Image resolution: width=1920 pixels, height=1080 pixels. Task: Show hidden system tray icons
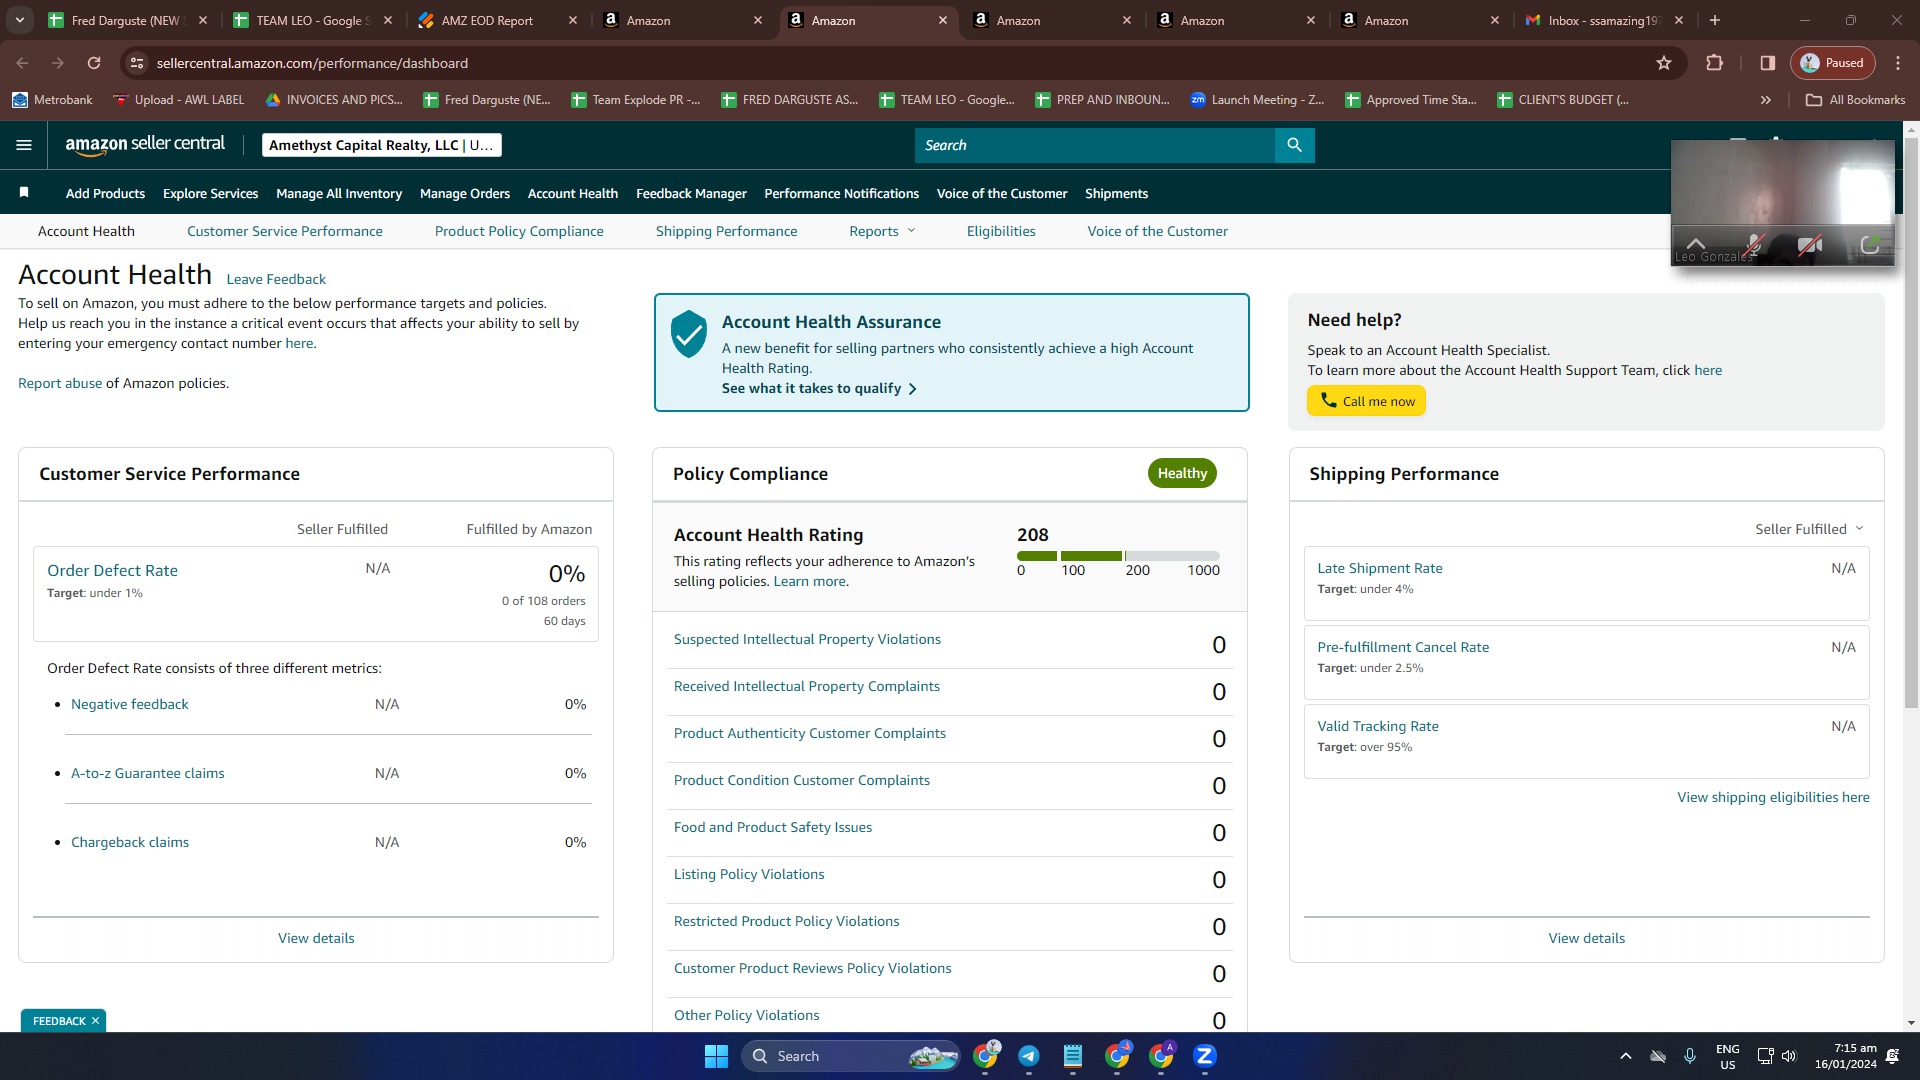point(1626,1056)
